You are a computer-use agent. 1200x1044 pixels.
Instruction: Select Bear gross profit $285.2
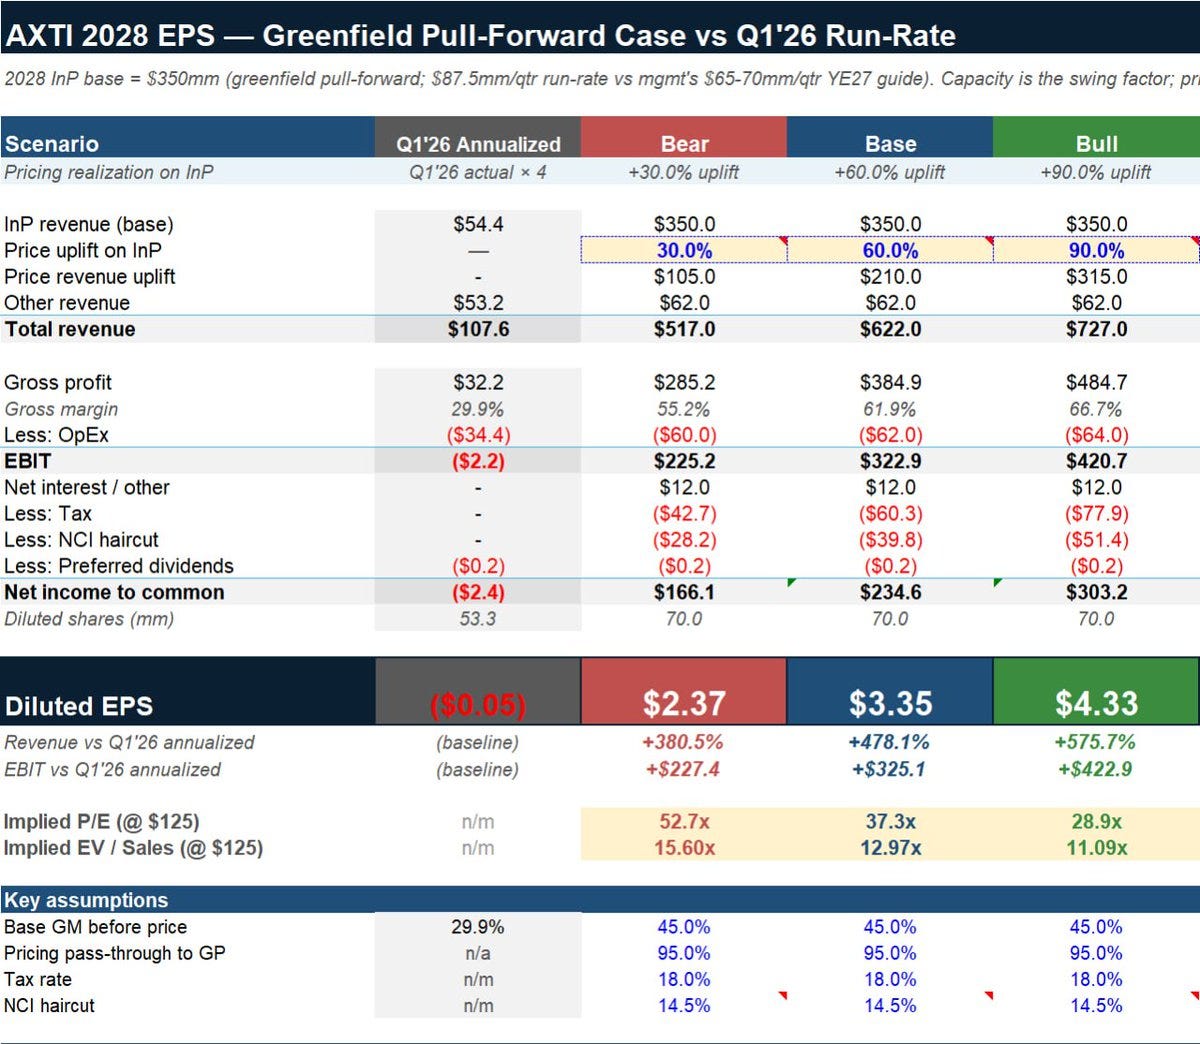point(684,382)
